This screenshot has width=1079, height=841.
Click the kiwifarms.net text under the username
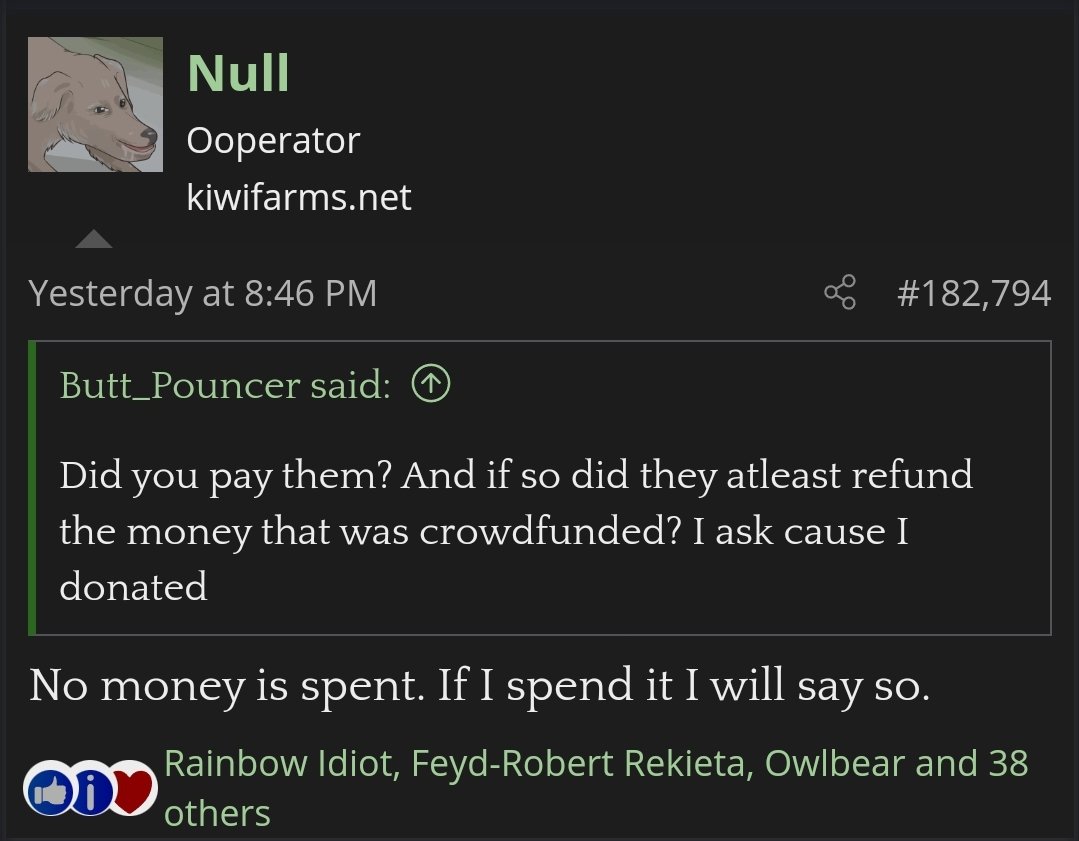(299, 198)
